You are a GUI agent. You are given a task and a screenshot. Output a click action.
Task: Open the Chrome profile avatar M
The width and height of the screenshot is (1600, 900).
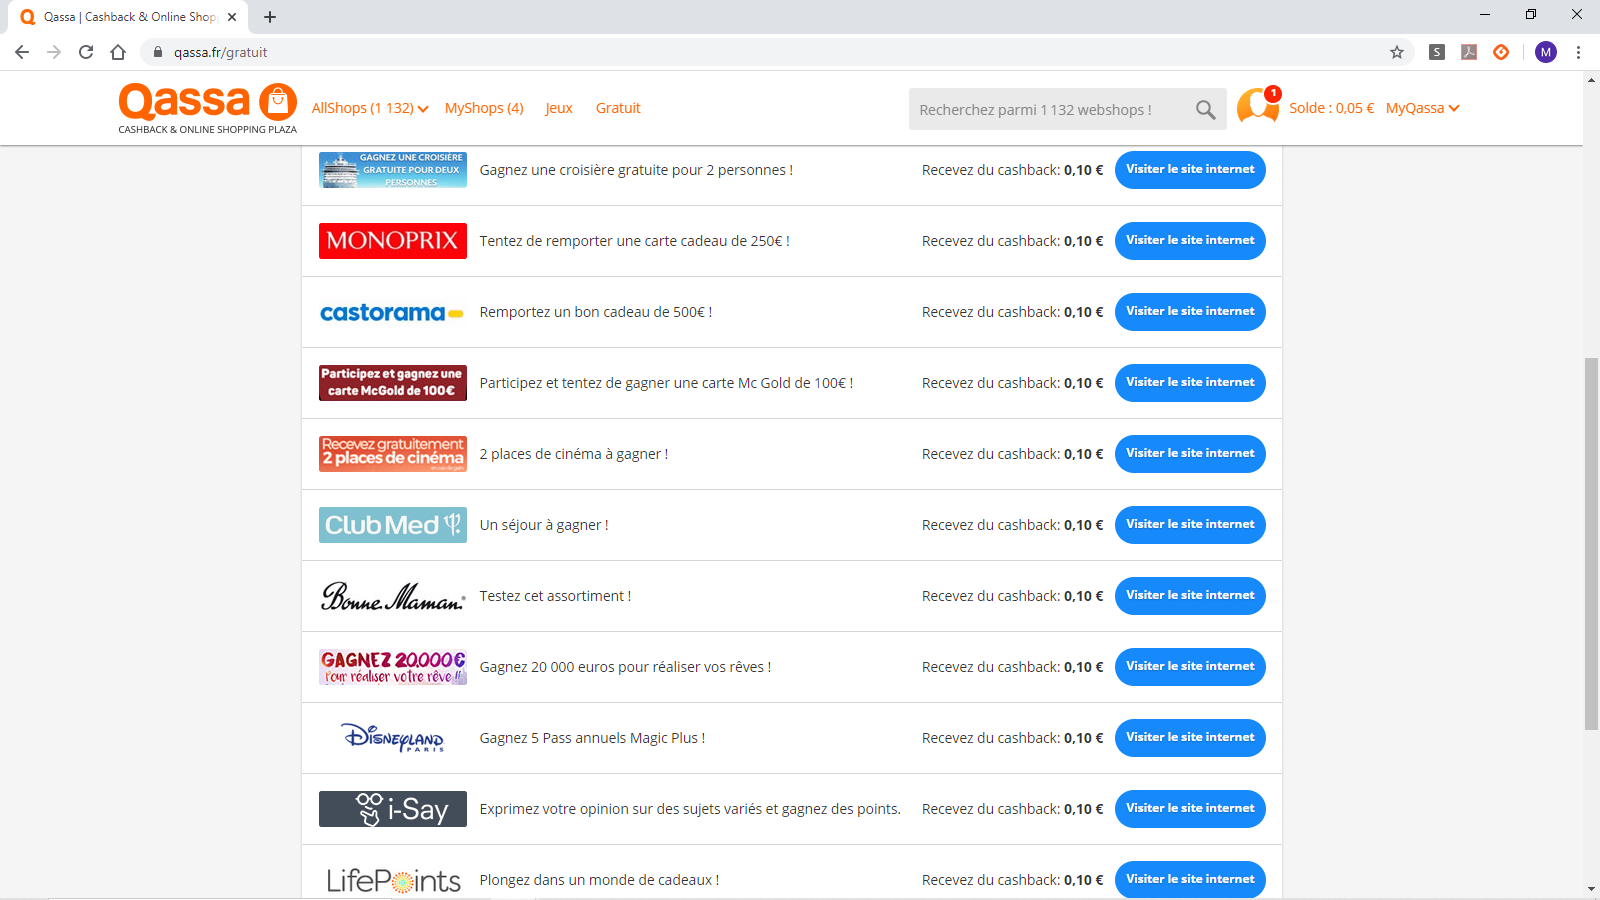click(x=1546, y=52)
